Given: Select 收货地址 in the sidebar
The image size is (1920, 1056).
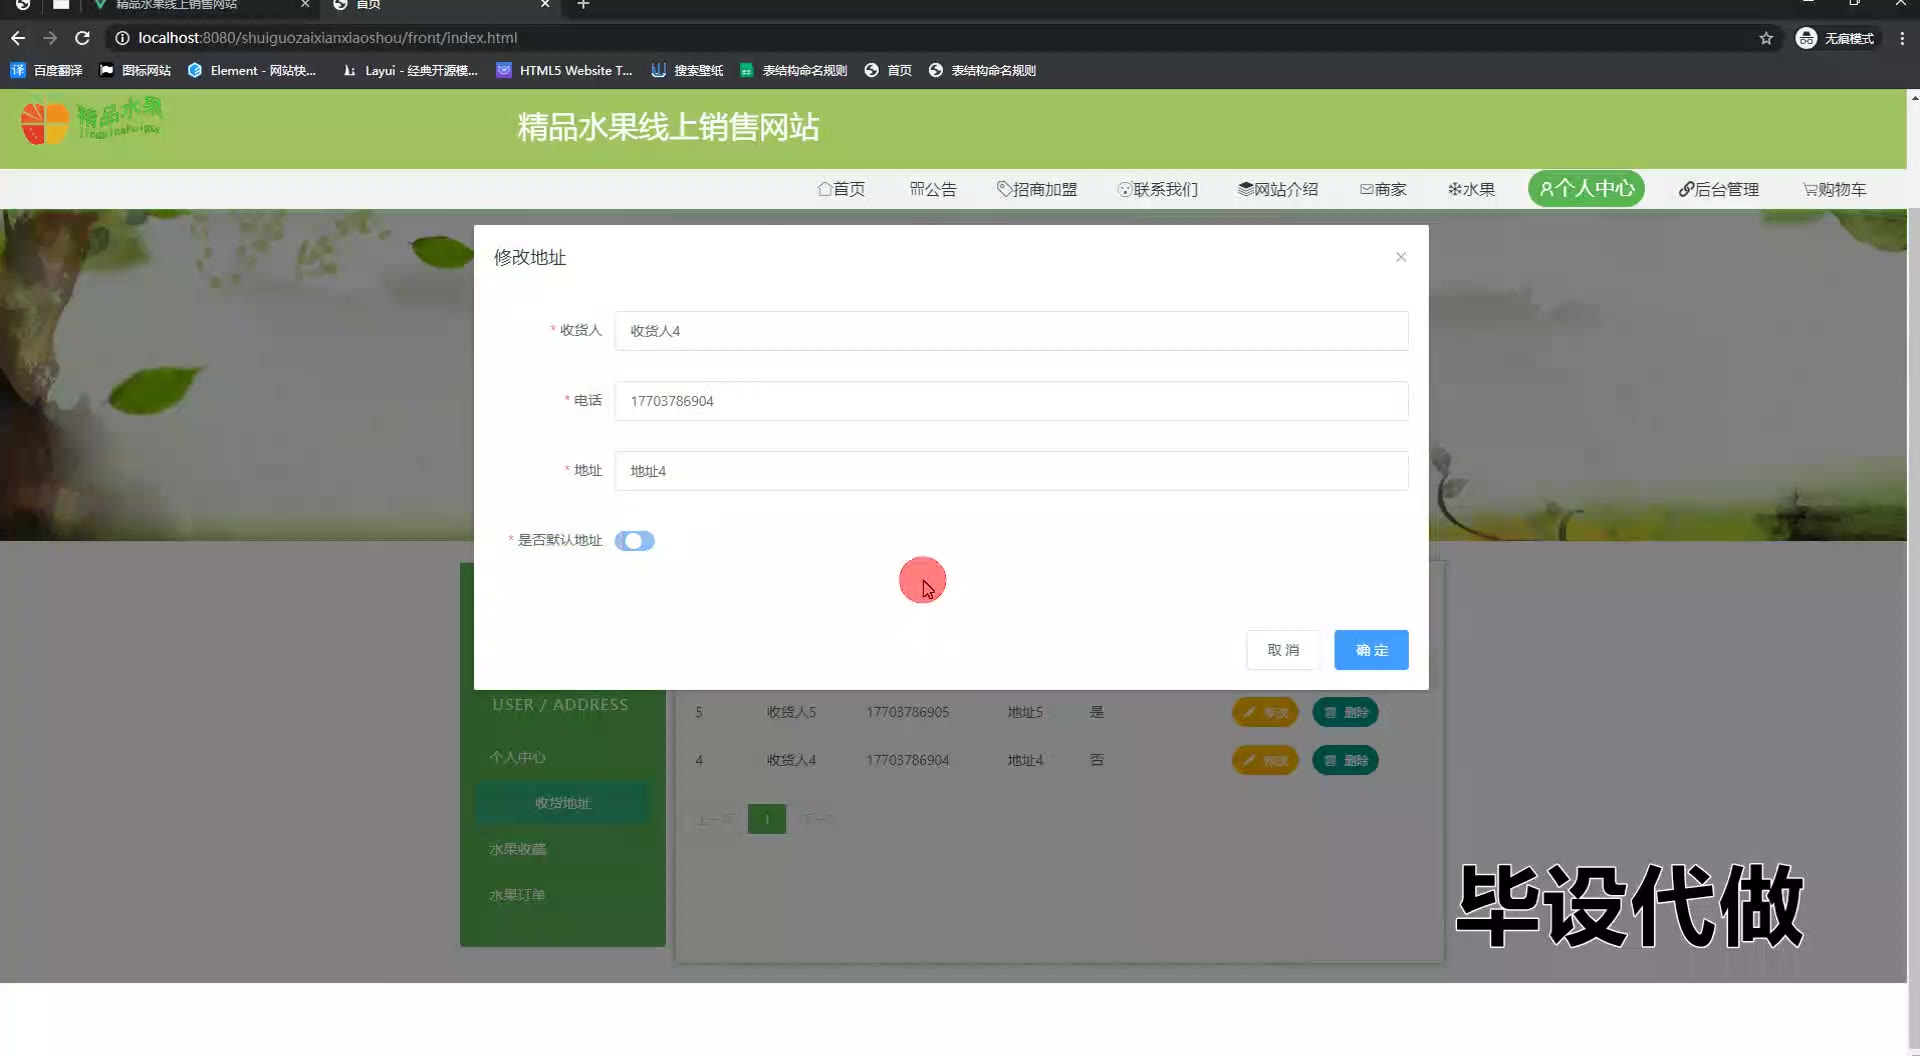Looking at the screenshot, I should tap(563, 803).
